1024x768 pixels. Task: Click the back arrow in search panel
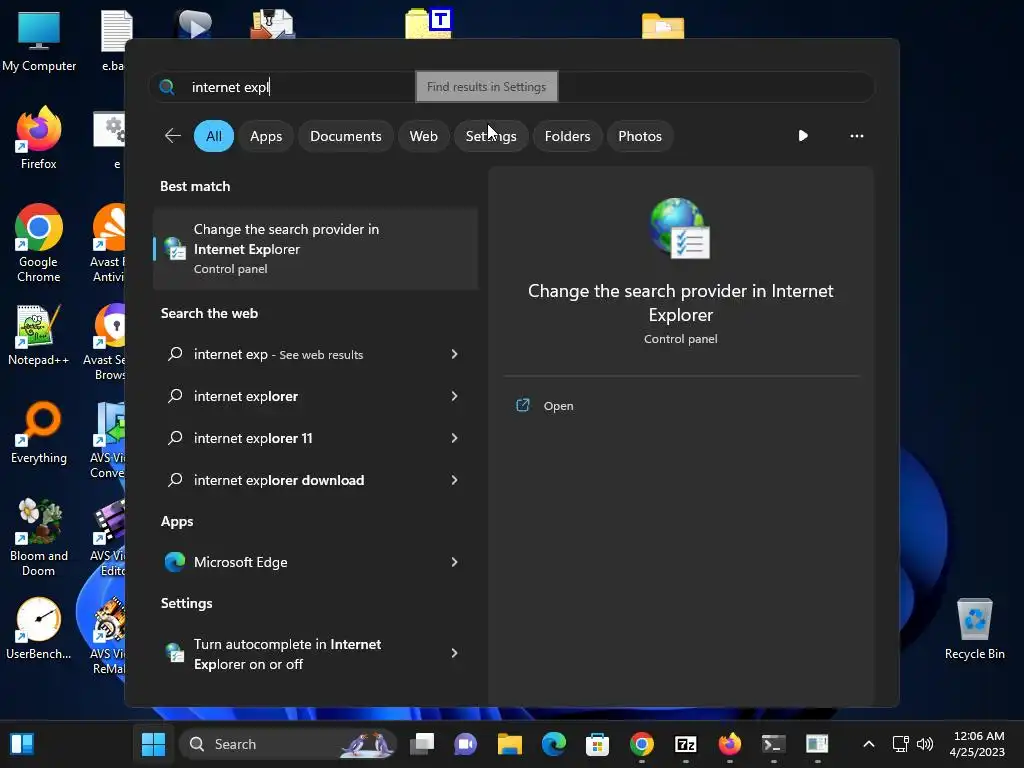point(172,136)
